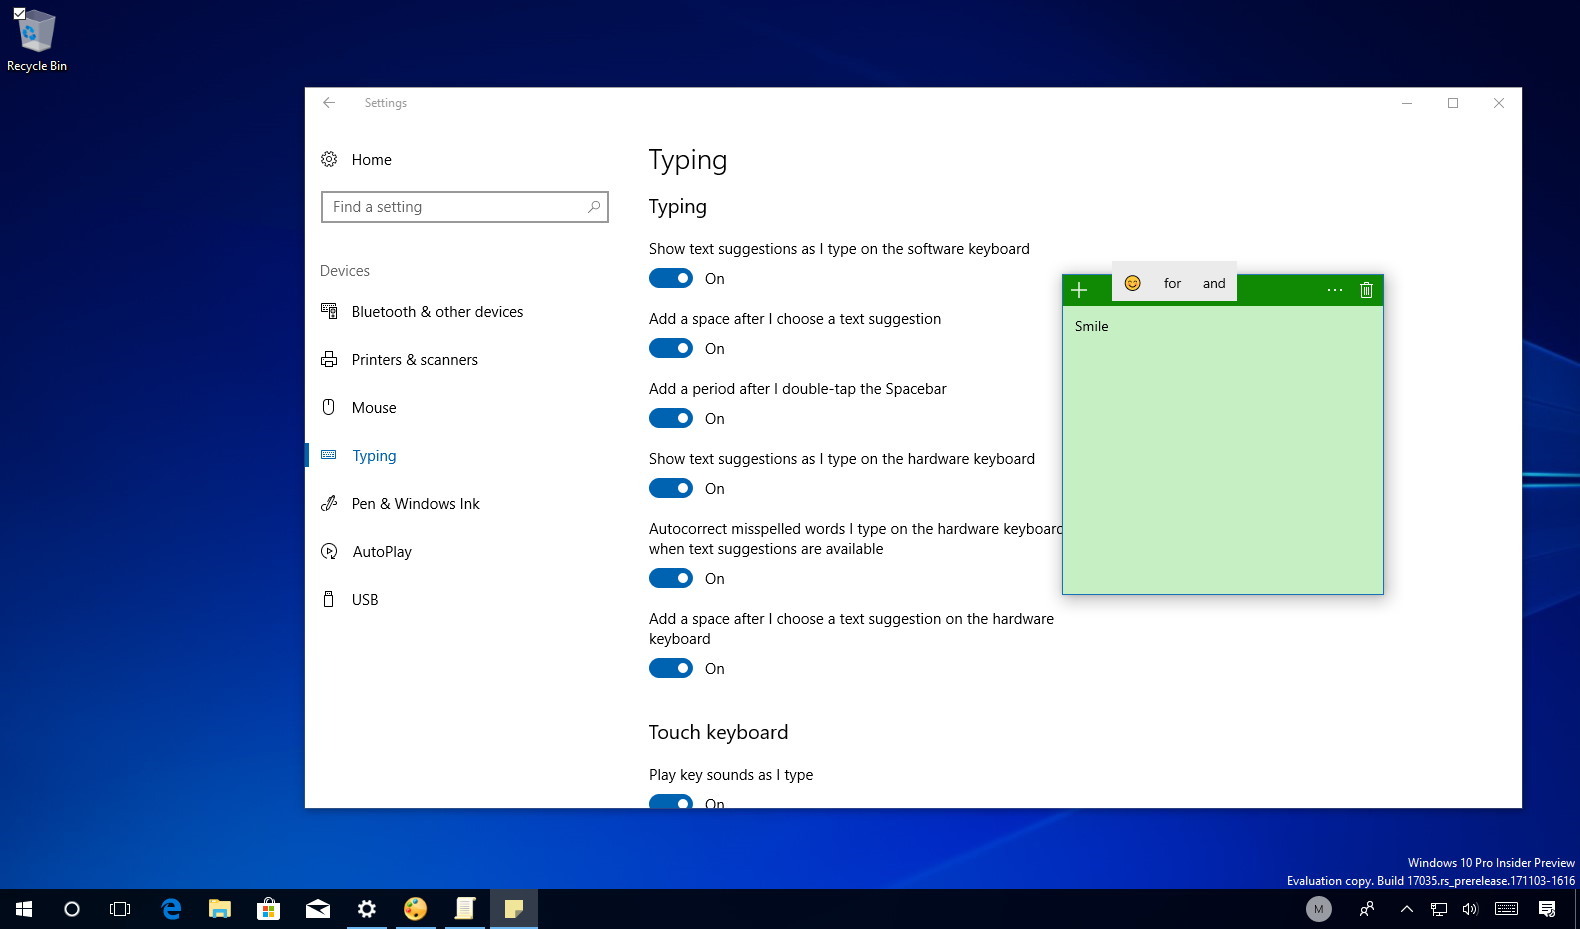Show hidden tray icons chevron
Viewport: 1580px width, 929px height.
pos(1406,909)
